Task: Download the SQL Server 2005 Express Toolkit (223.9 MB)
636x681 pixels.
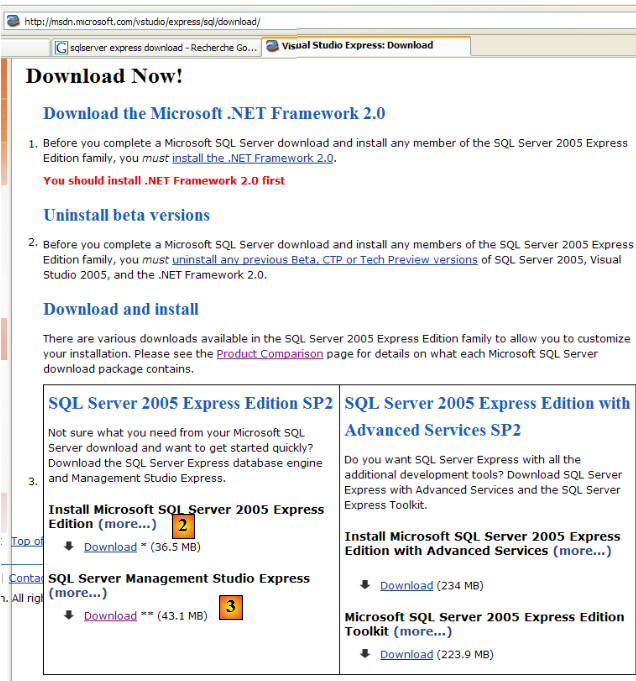Action: coord(406,654)
